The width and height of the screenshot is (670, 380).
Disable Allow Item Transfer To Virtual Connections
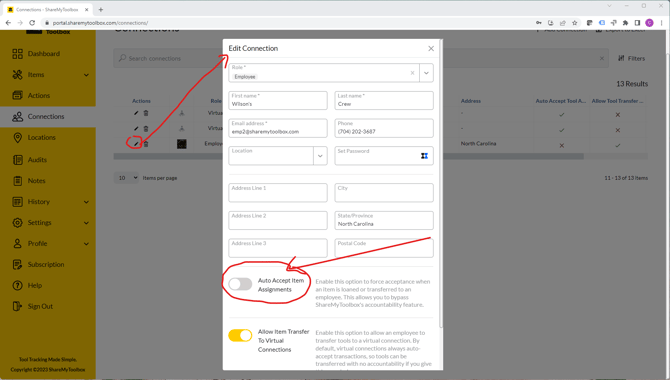(240, 336)
